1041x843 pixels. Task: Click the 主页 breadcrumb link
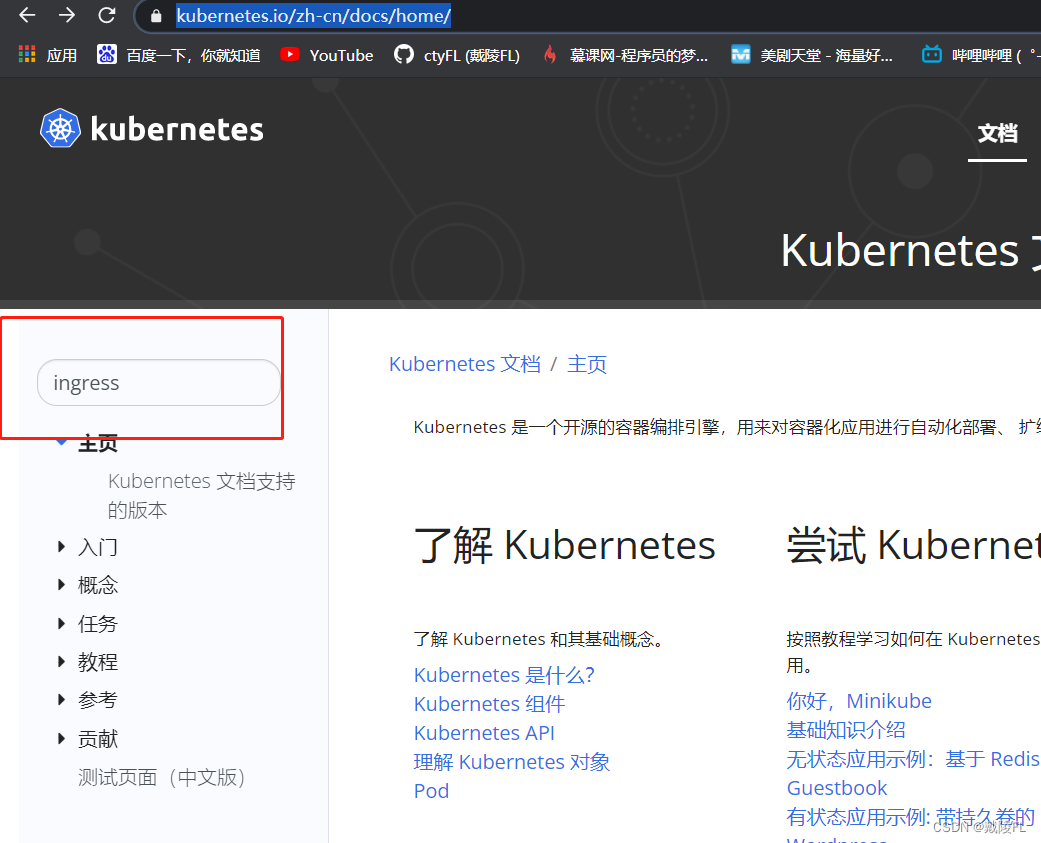(587, 364)
